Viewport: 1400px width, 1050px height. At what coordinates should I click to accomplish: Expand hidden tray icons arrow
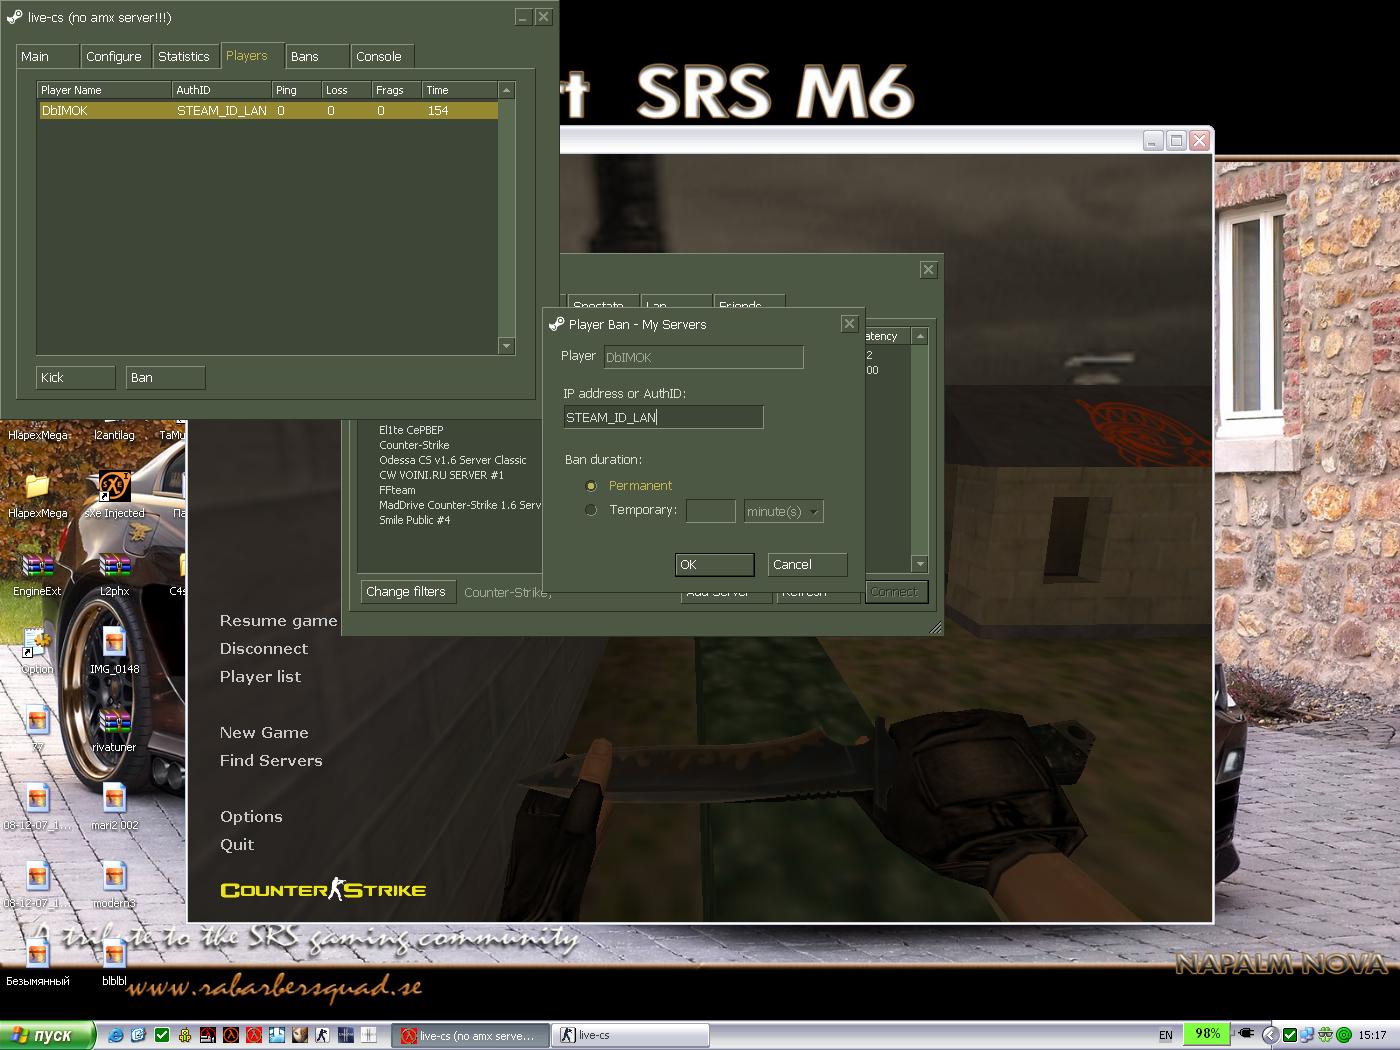[1271, 1035]
